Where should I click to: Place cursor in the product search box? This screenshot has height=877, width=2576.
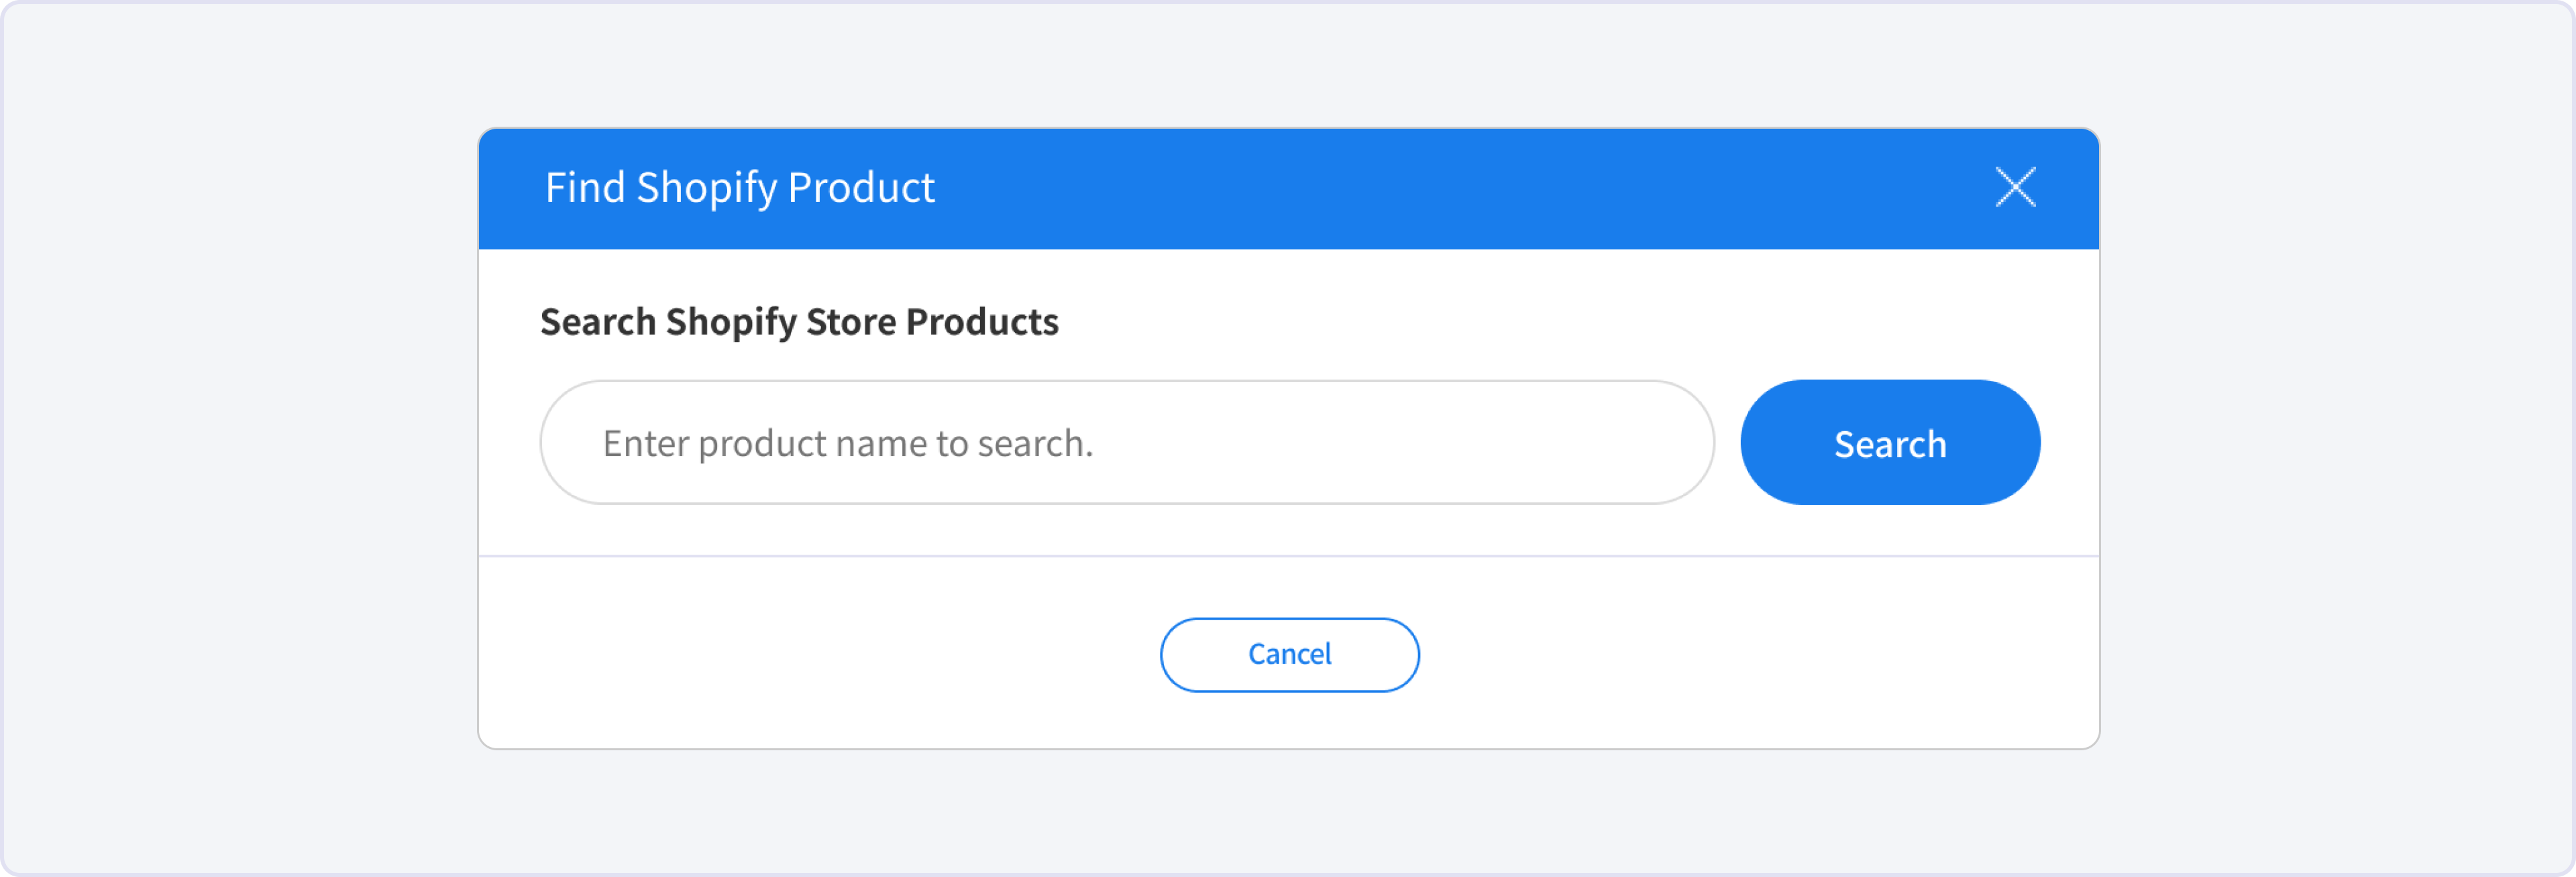pos(1126,443)
